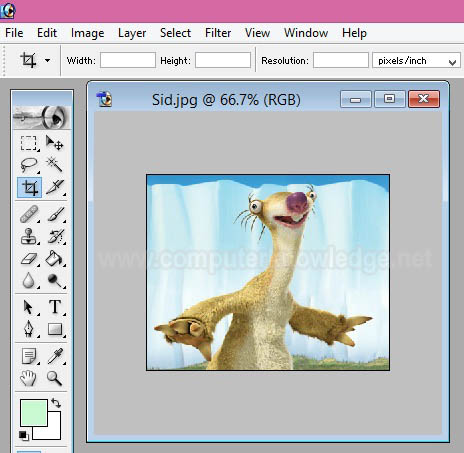
Task: Select the Path Selection tool
Action: click(x=29, y=307)
